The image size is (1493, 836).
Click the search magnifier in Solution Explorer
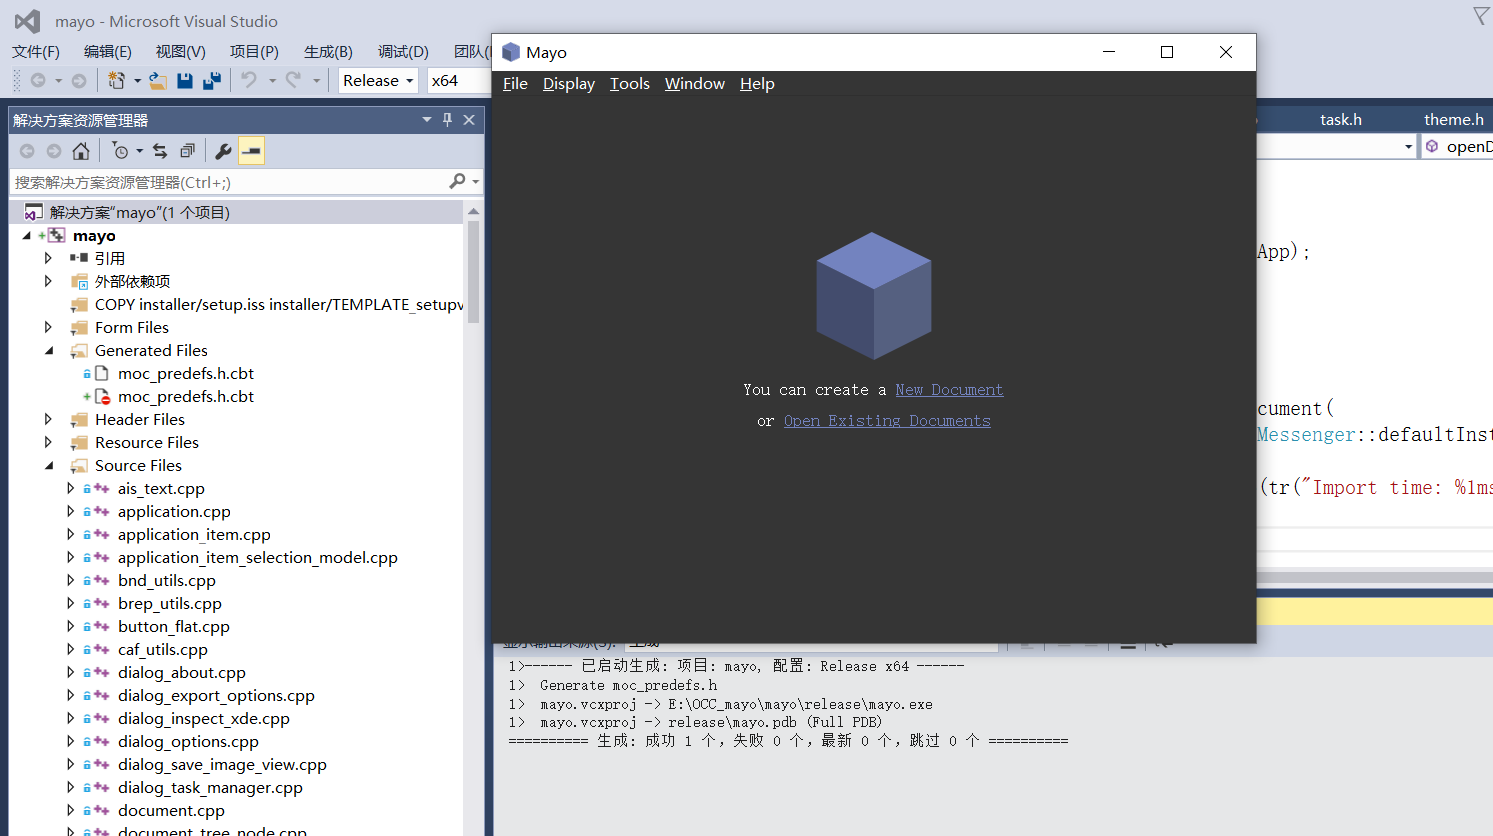459,182
